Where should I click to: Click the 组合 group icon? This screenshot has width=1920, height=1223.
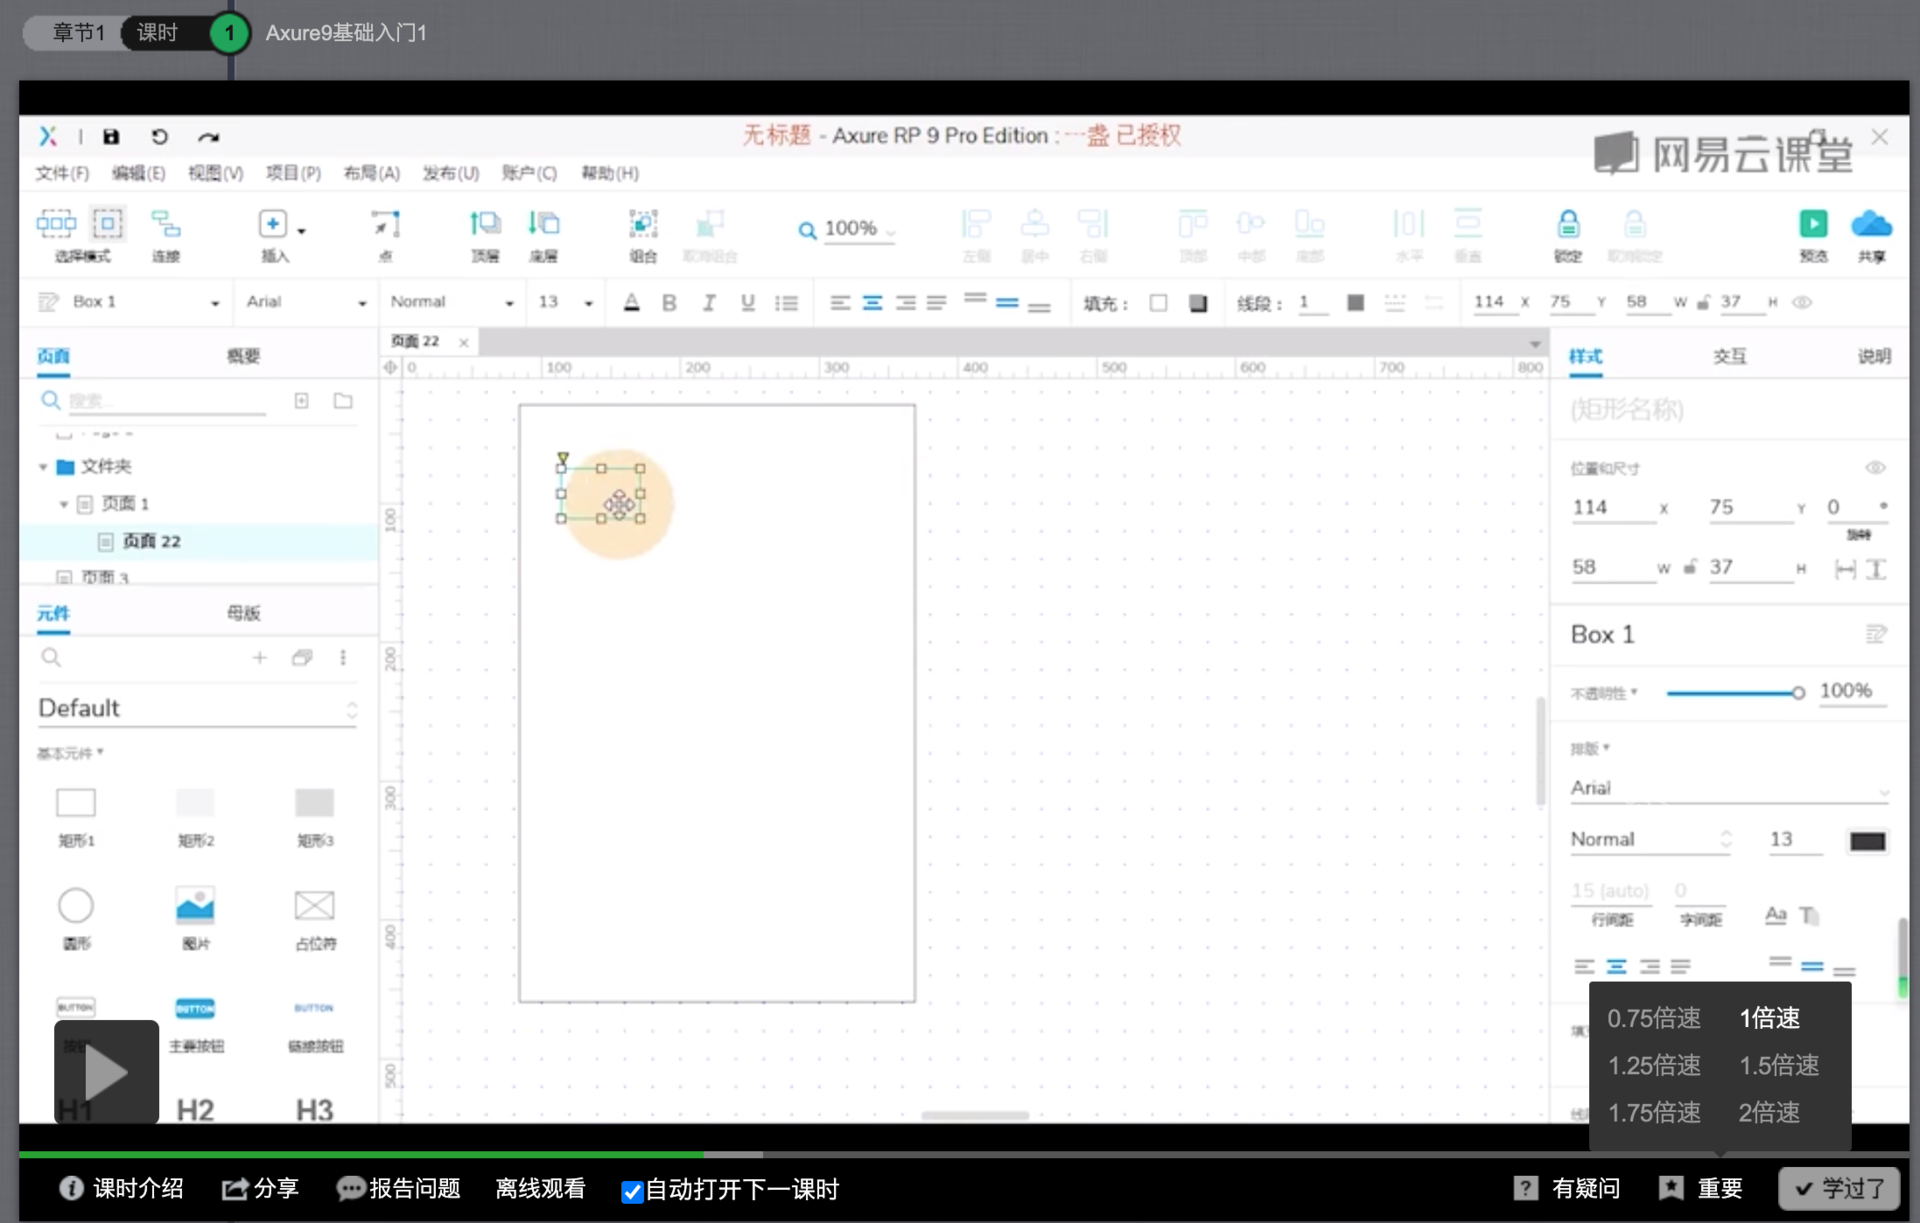(x=643, y=223)
